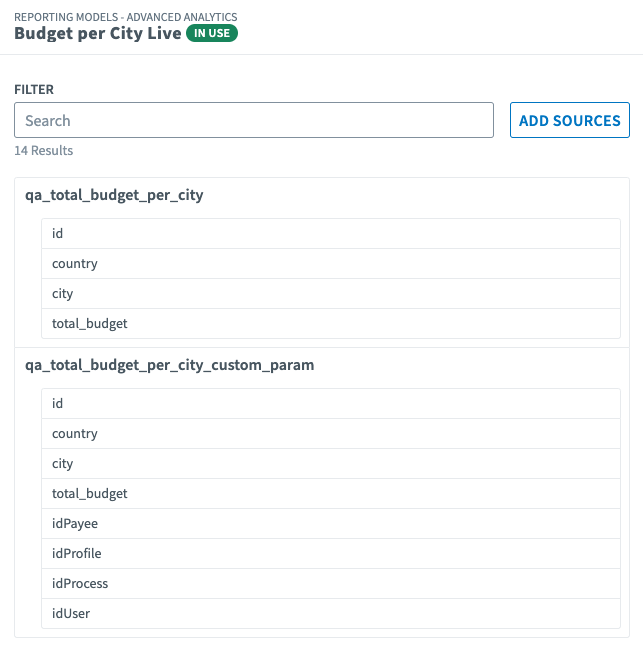Screen dimensions: 643x651
Task: Choose the idProcess field row
Action: click(330, 584)
